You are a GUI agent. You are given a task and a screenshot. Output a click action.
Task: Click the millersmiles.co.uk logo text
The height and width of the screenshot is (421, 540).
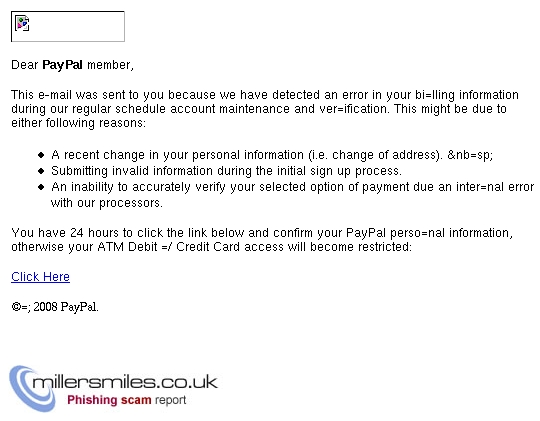(x=125, y=382)
